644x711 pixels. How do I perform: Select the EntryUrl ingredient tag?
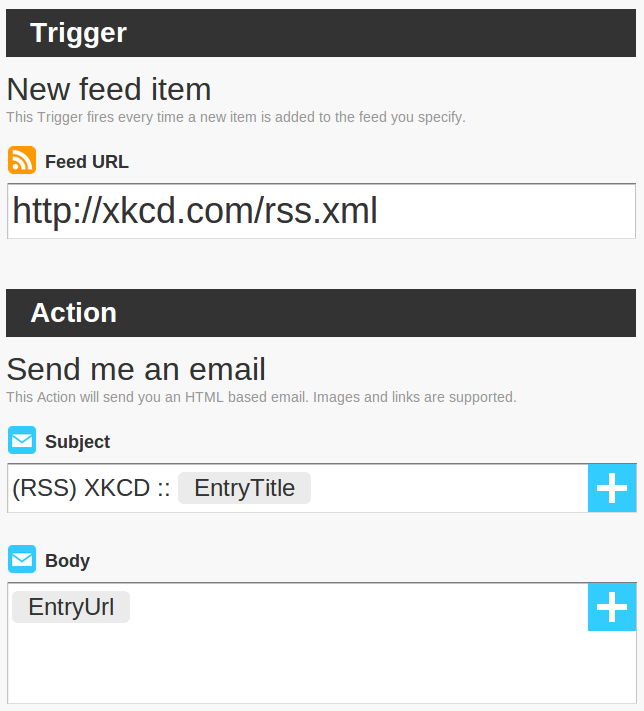[71, 607]
